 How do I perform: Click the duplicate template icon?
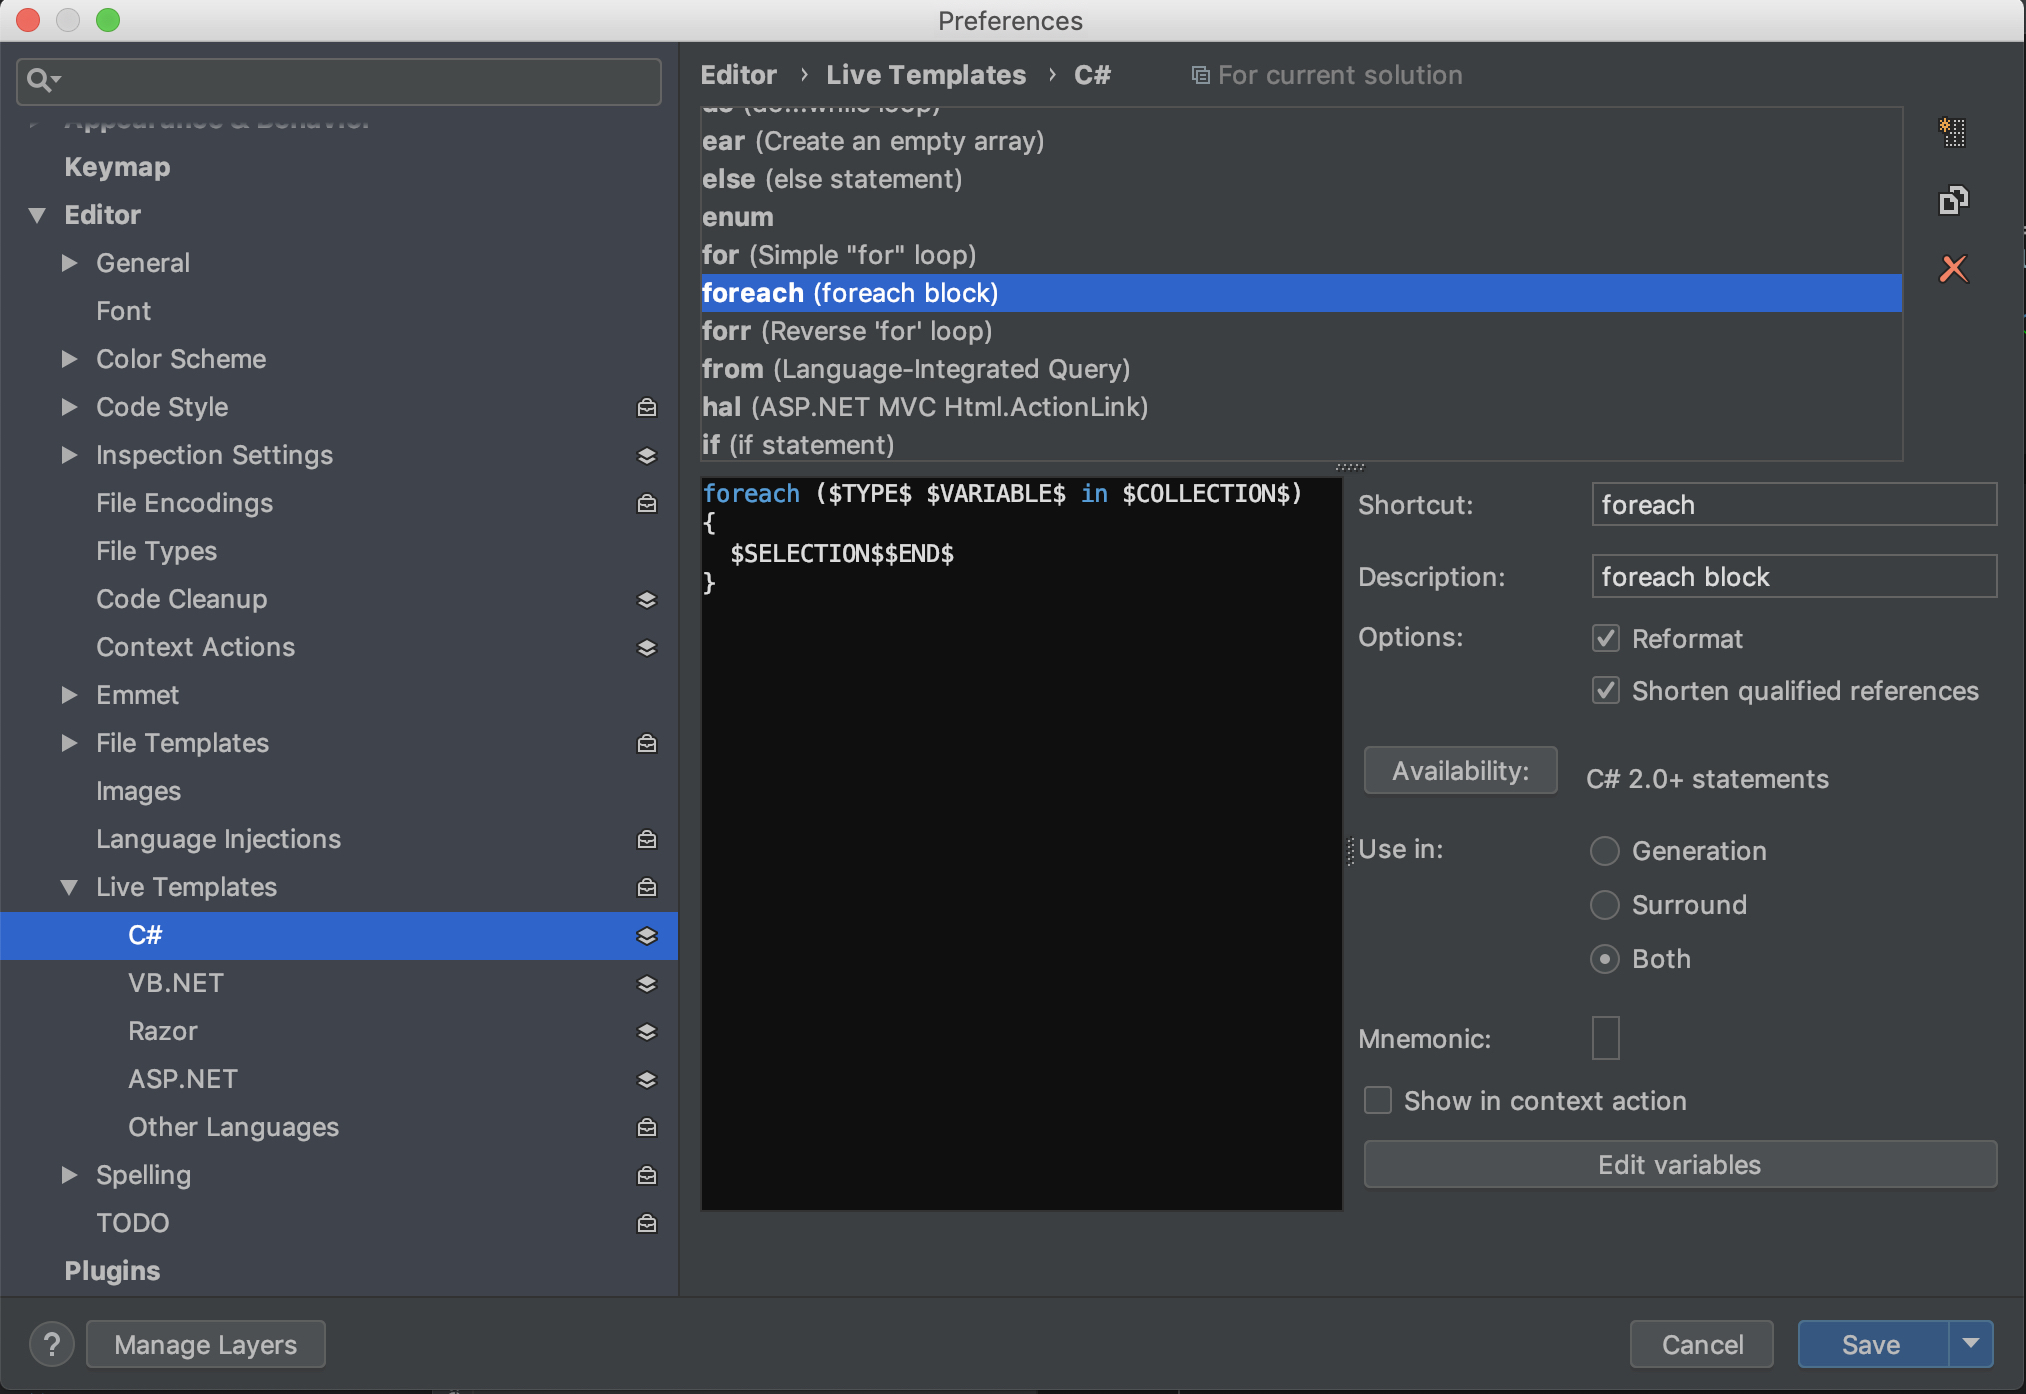coord(1952,200)
